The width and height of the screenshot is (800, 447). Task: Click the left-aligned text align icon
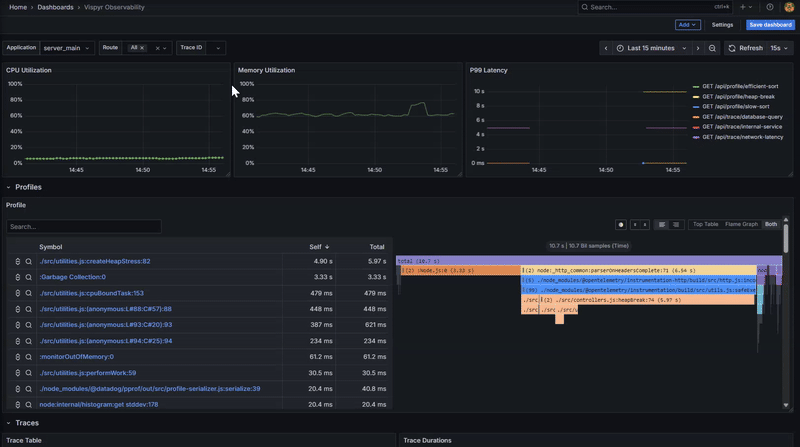point(662,225)
